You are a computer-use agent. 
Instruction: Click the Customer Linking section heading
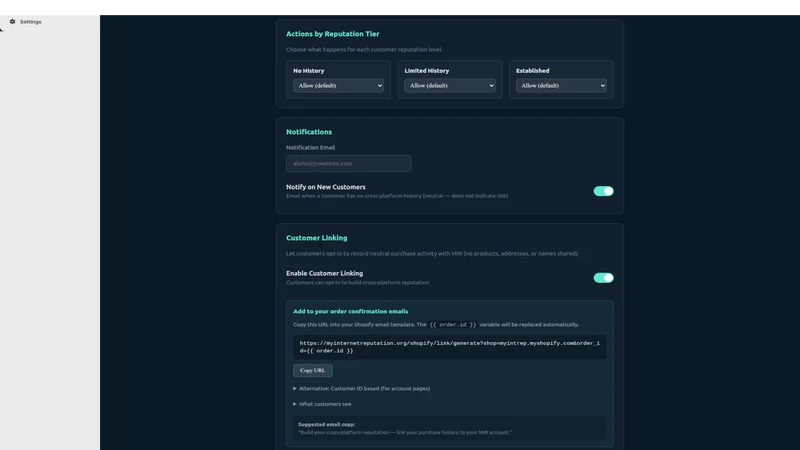click(x=316, y=238)
